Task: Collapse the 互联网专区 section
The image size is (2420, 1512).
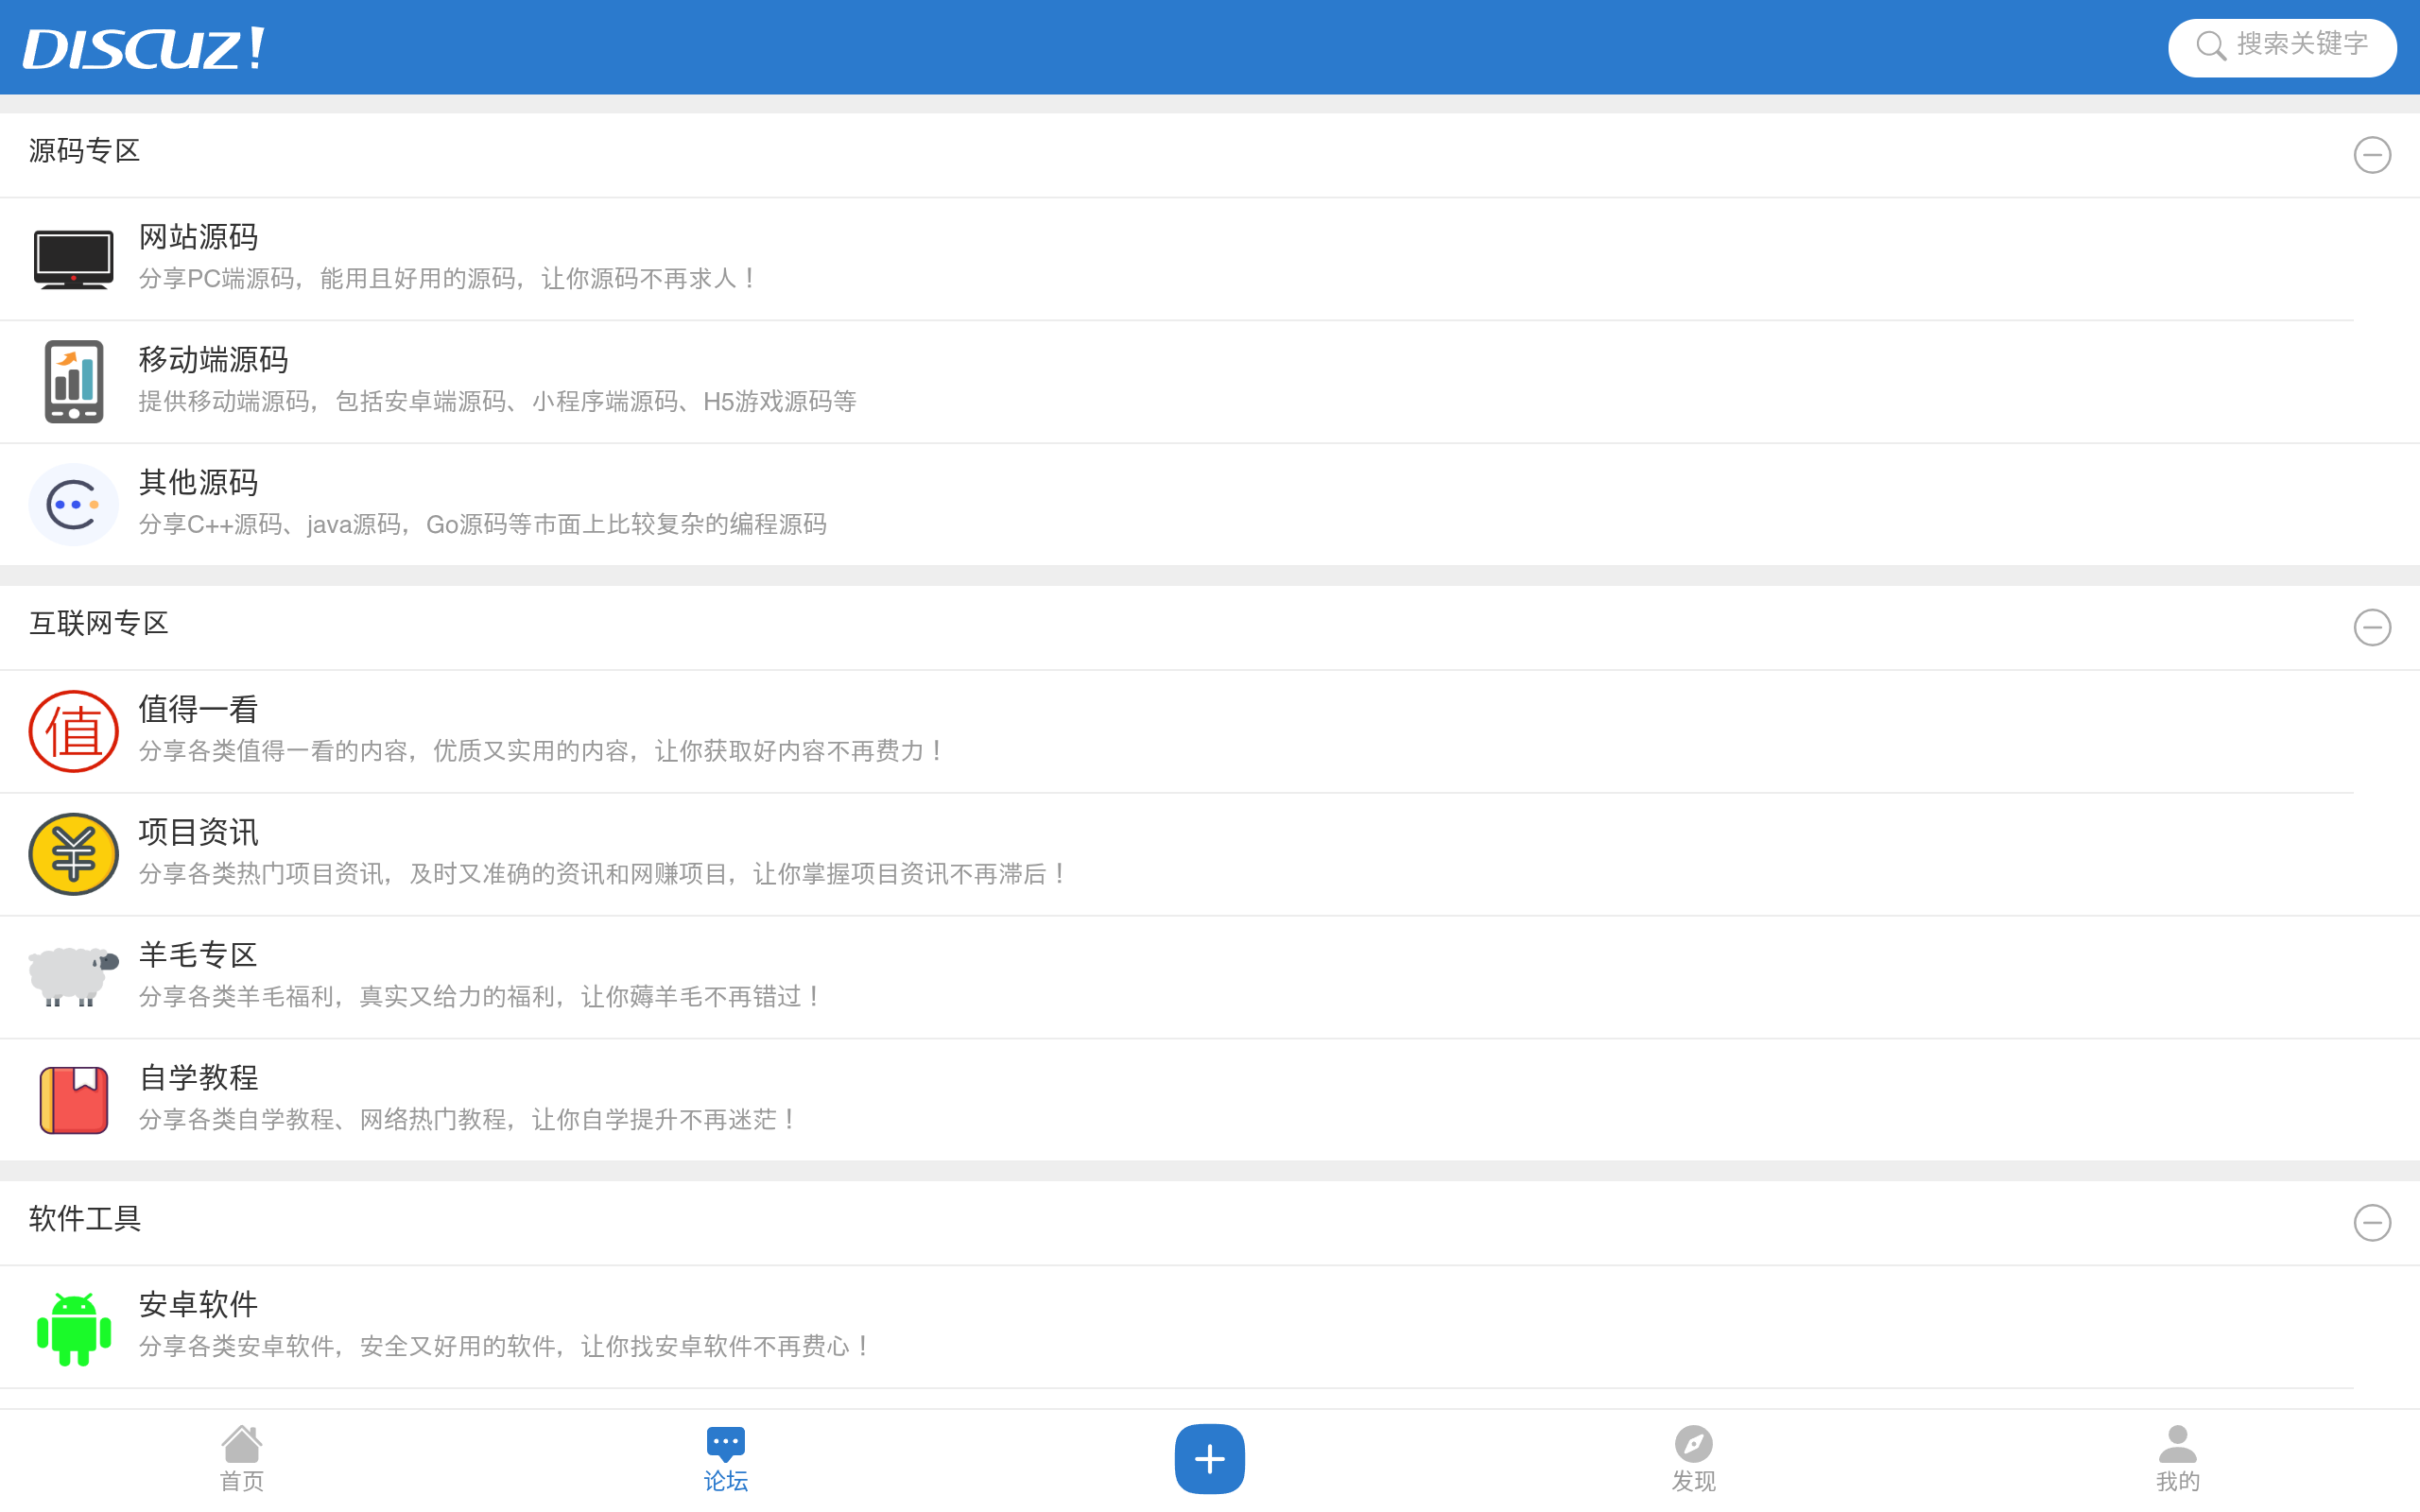Action: 2372,627
